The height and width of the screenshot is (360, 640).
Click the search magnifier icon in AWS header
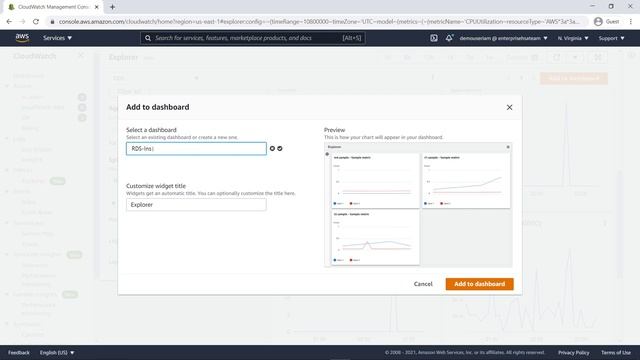[148, 38]
